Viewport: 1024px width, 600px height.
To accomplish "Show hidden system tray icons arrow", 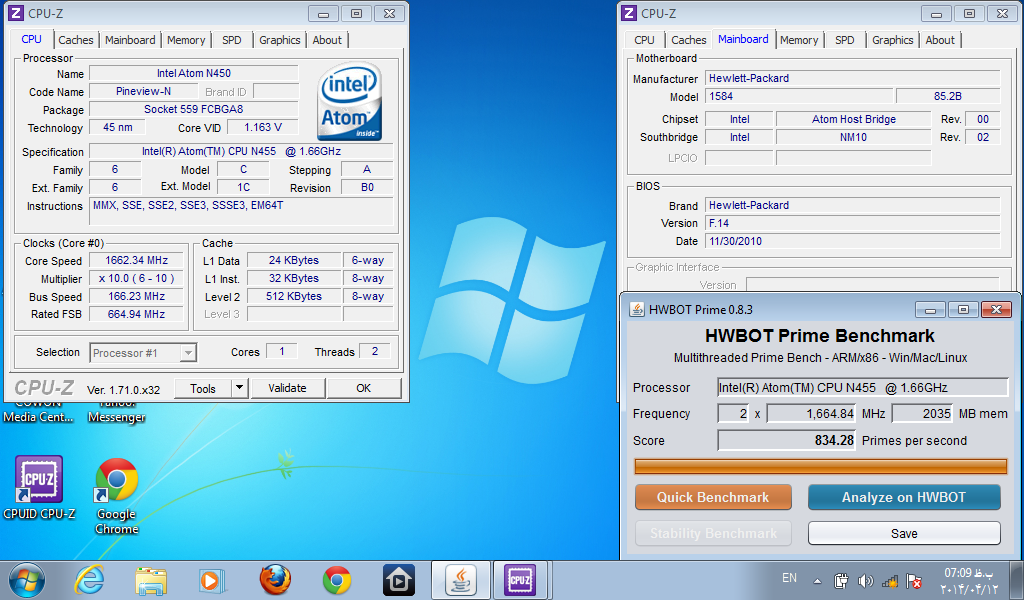I will 817,580.
